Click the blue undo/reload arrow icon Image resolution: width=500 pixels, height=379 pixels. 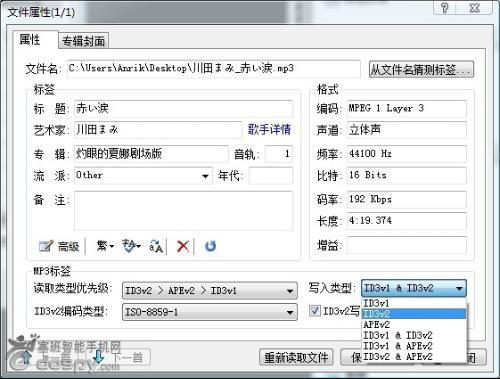[x=210, y=246]
